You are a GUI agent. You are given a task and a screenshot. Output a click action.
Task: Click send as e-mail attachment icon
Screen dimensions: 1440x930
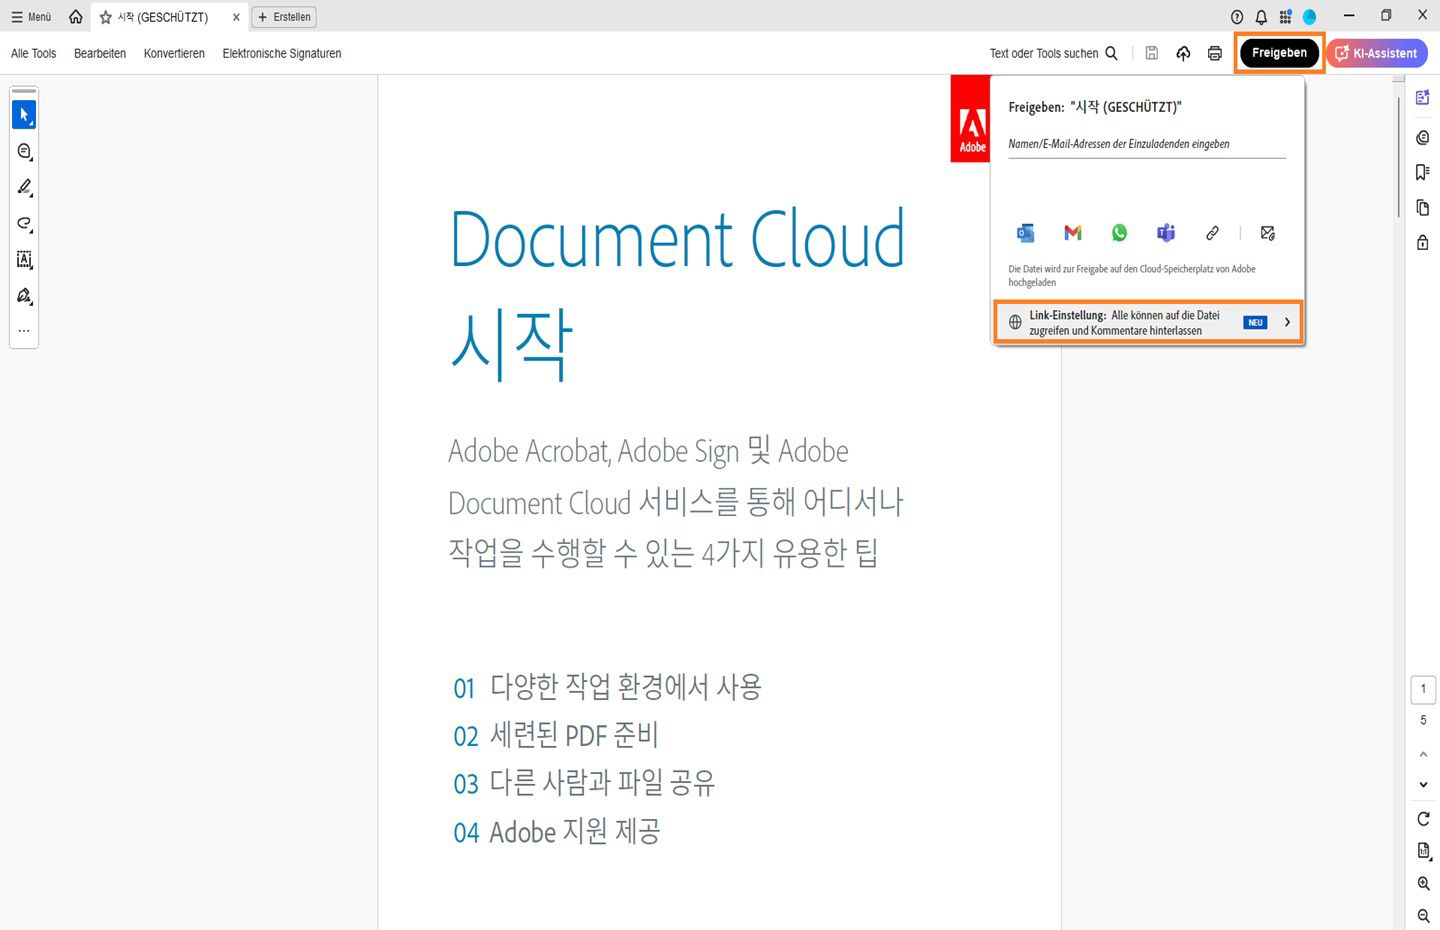[1268, 233]
